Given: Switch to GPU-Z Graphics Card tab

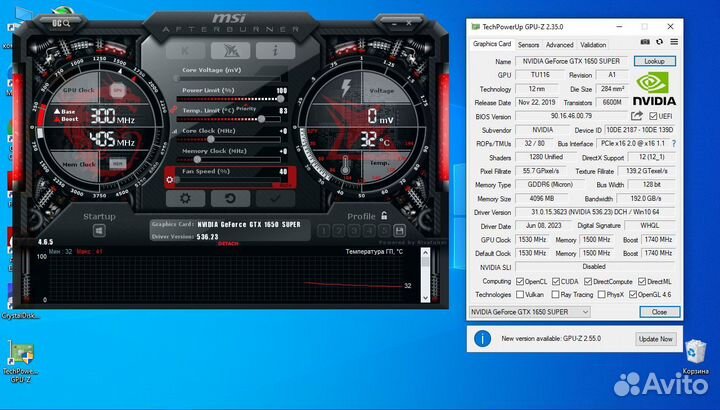Looking at the screenshot, I should coord(492,44).
